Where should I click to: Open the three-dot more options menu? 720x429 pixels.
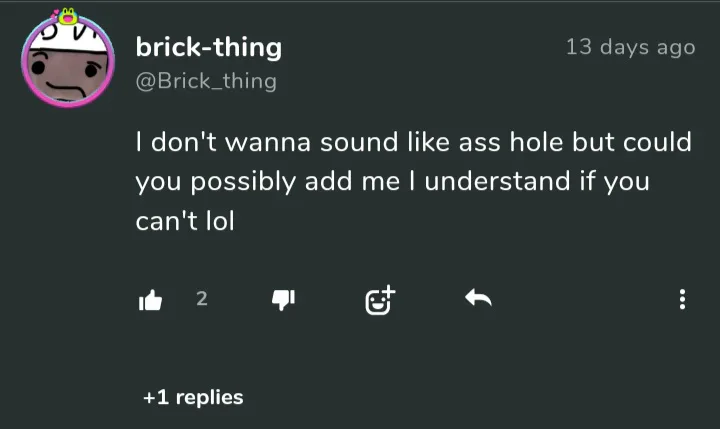point(682,299)
